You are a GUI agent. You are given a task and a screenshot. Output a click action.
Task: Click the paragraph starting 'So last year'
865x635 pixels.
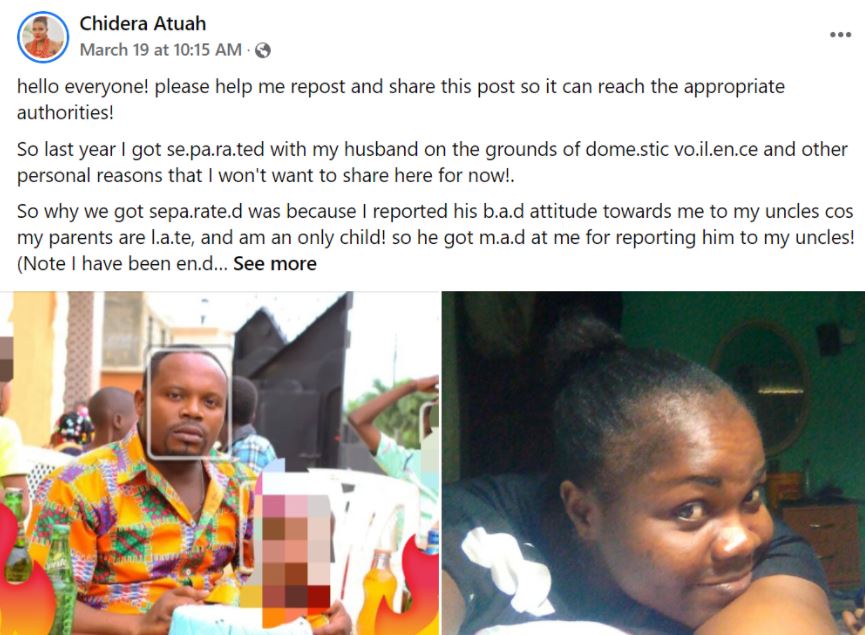coord(432,163)
